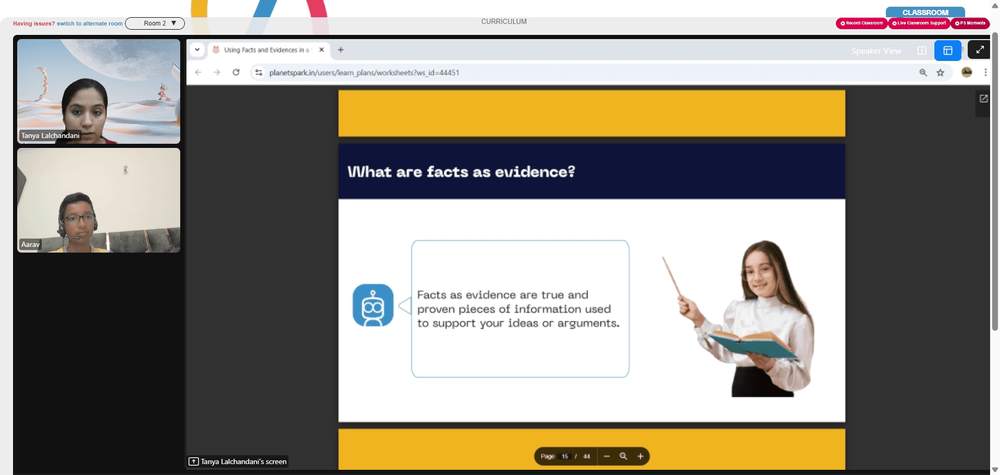Click the Facts as evidence definition text box
Screen dimensions: 1000x475
click(520, 309)
